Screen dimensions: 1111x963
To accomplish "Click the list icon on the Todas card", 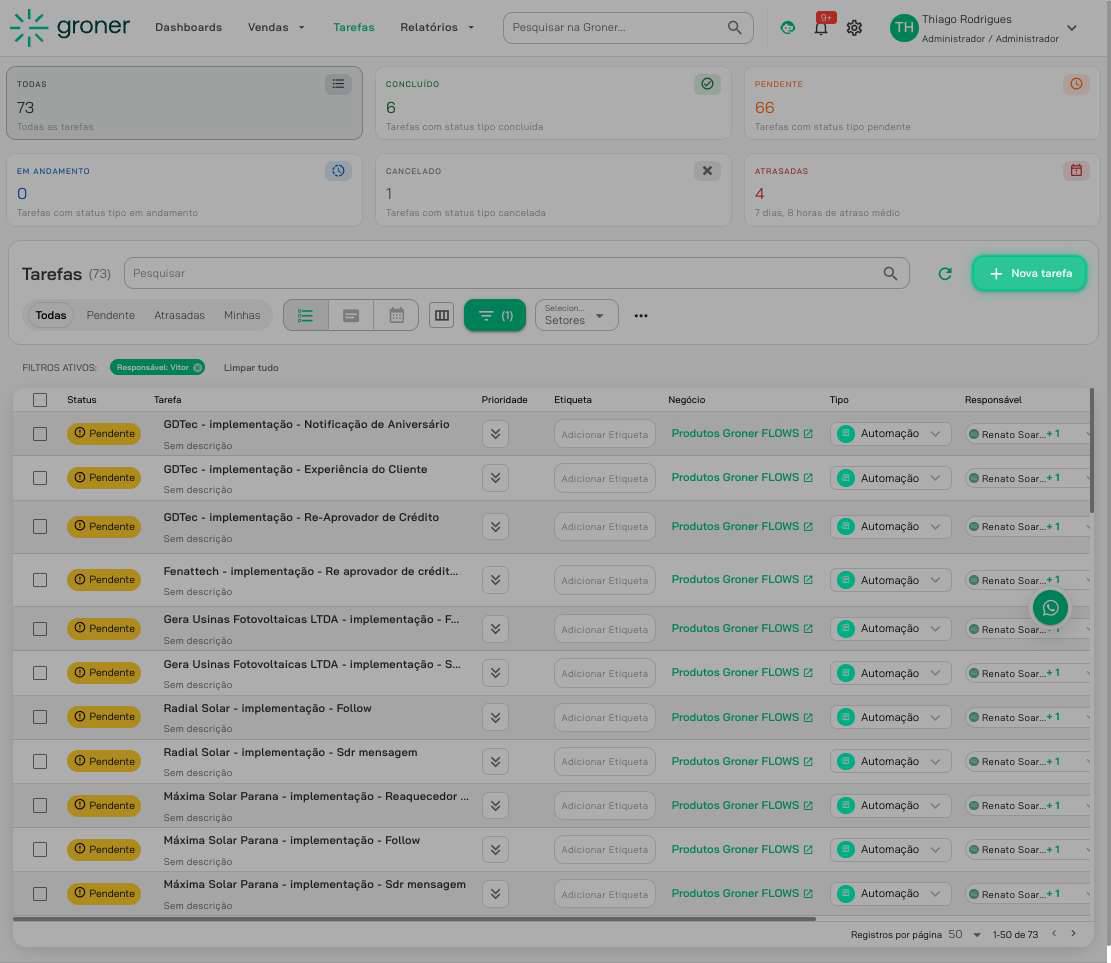I will click(338, 84).
